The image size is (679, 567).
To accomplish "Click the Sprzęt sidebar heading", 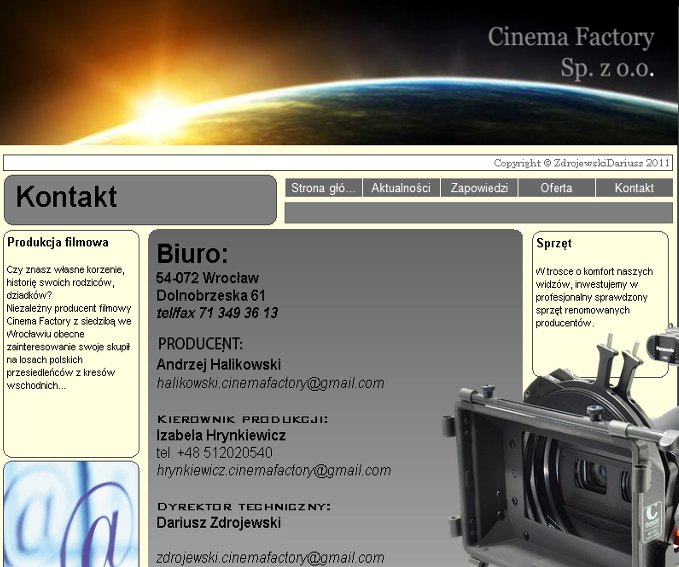I will tap(554, 243).
